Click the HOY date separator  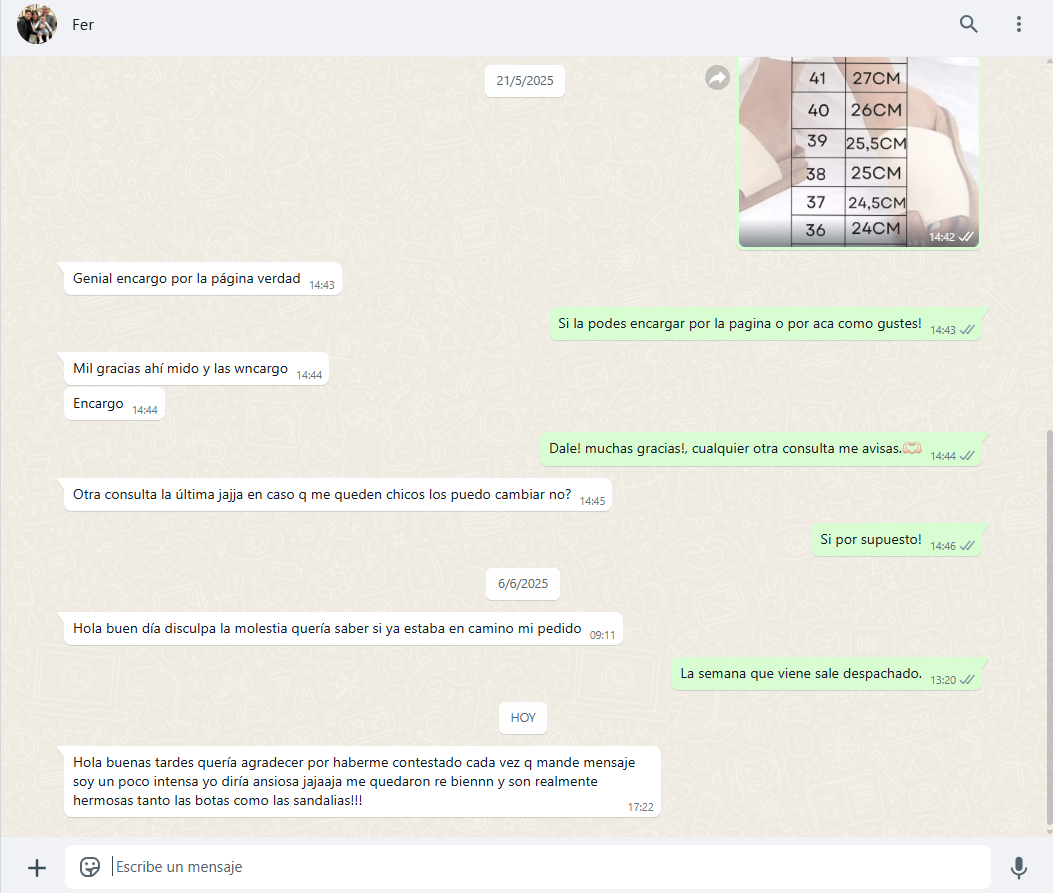tap(522, 718)
